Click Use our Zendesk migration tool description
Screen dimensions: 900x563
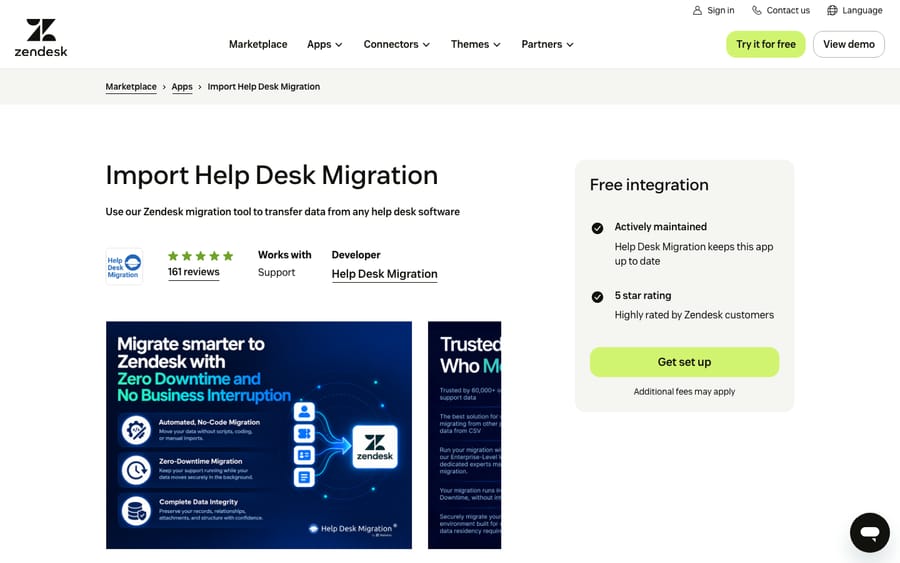[282, 212]
